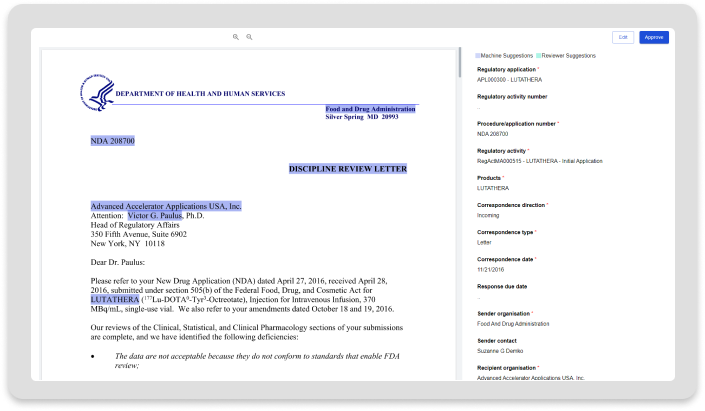Screen dimensions: 705x411
Task: Click highlighted NDA 208700 in the document
Action: [112, 141]
